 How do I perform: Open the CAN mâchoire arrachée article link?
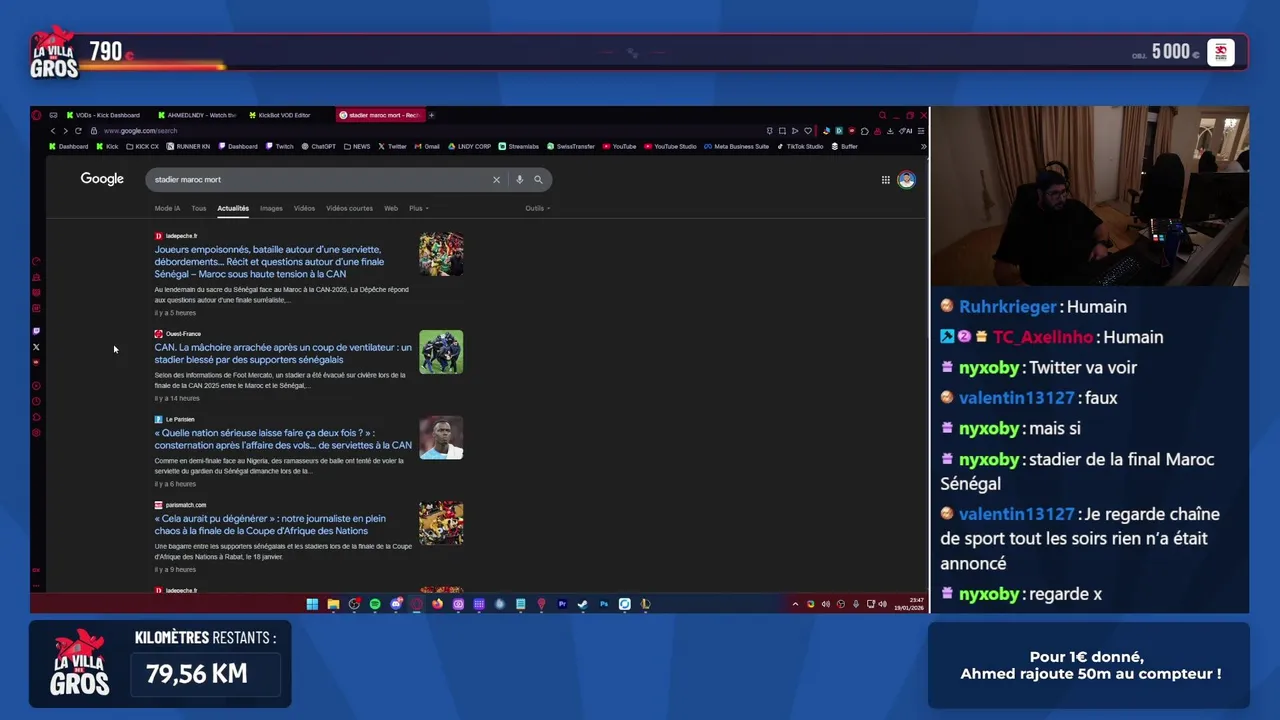[x=283, y=353]
